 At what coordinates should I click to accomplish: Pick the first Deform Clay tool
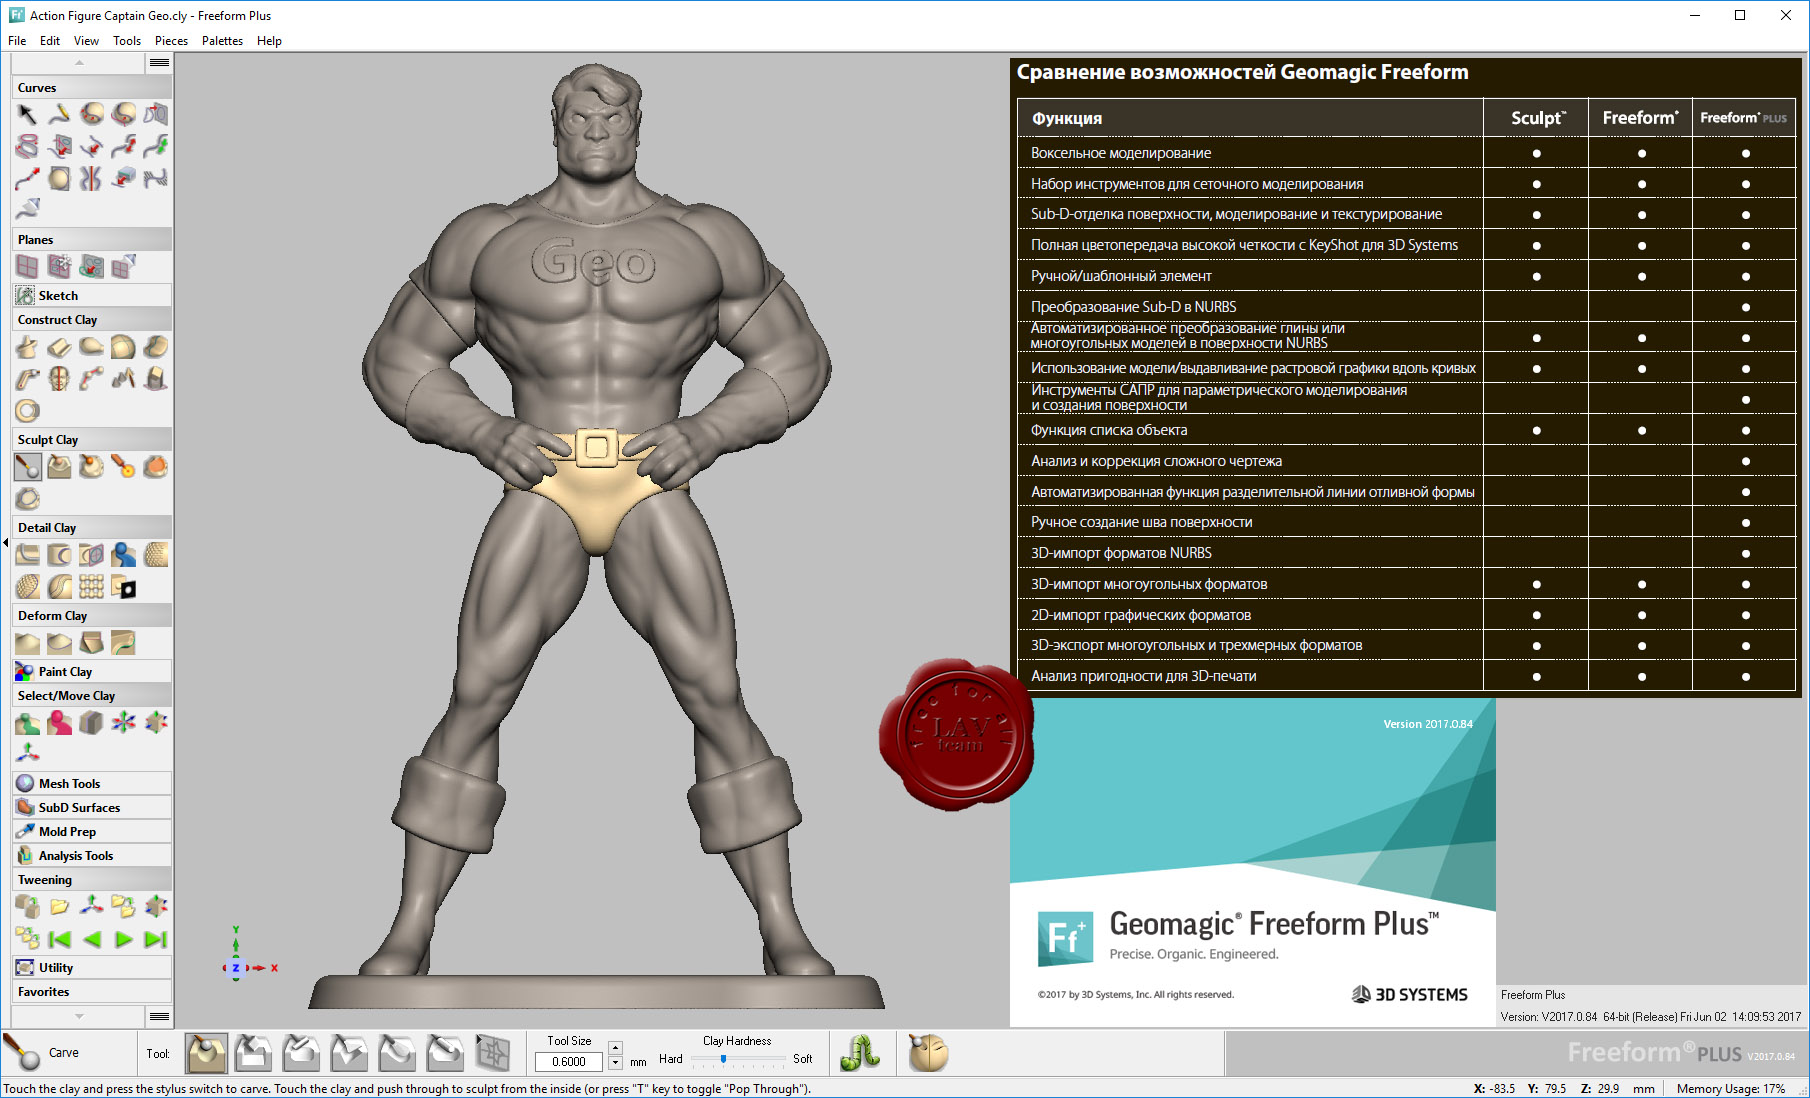[x=27, y=643]
